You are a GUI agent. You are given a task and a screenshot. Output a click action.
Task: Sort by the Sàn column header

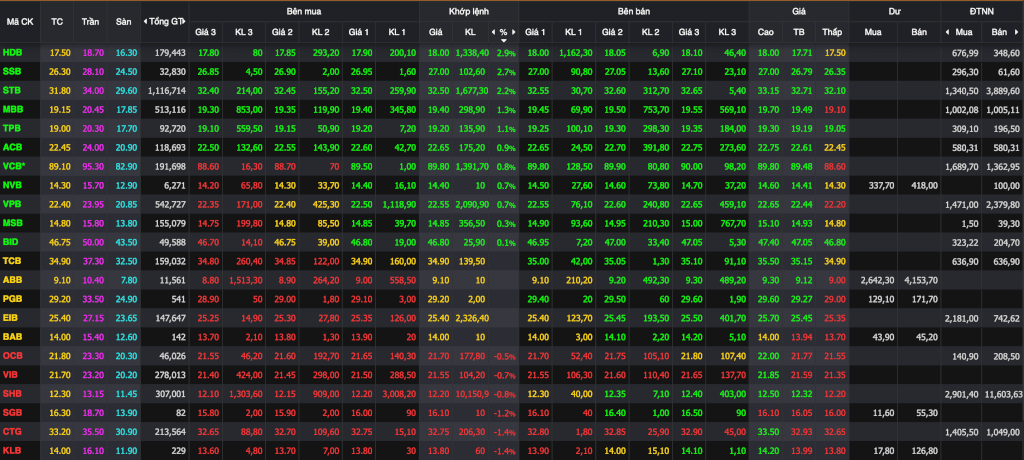tap(123, 22)
